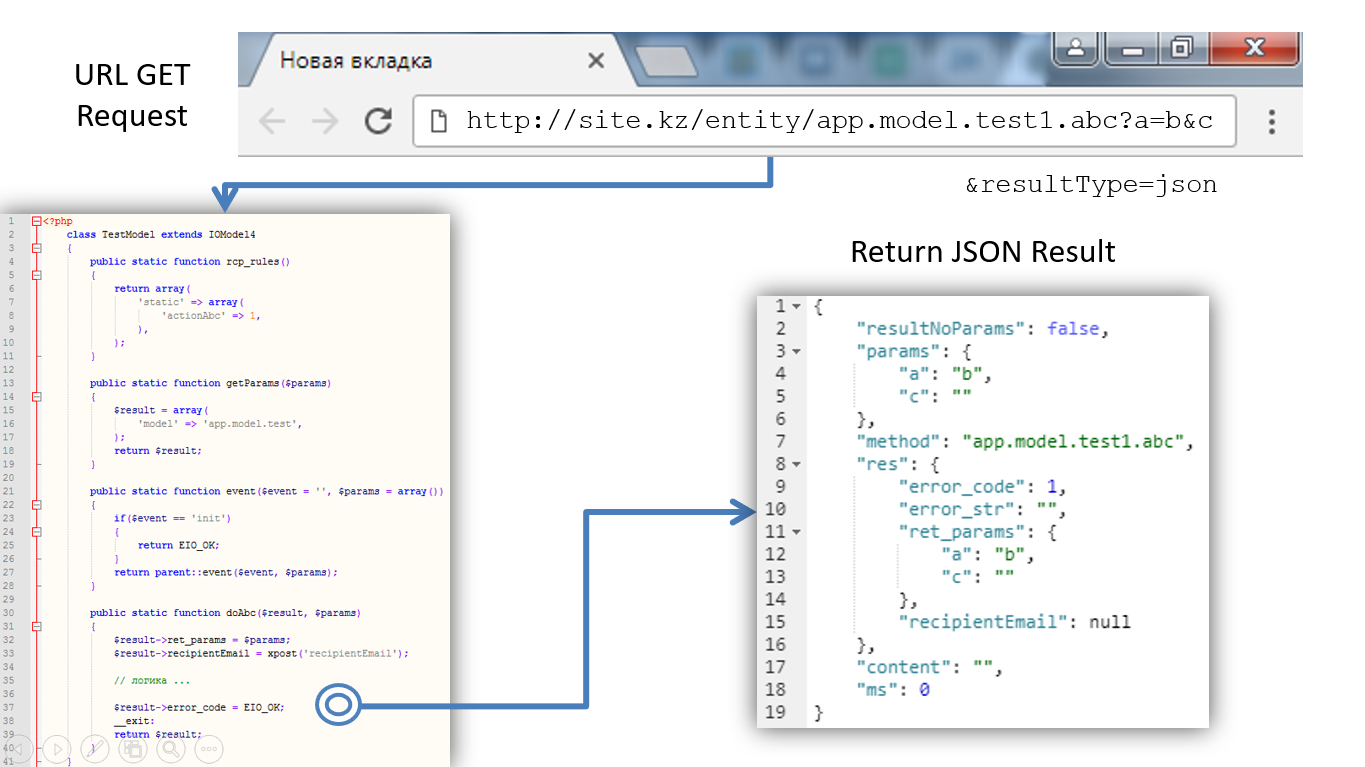The width and height of the screenshot is (1365, 767).
Task: Open the slideshow pen tool
Action: click(95, 747)
